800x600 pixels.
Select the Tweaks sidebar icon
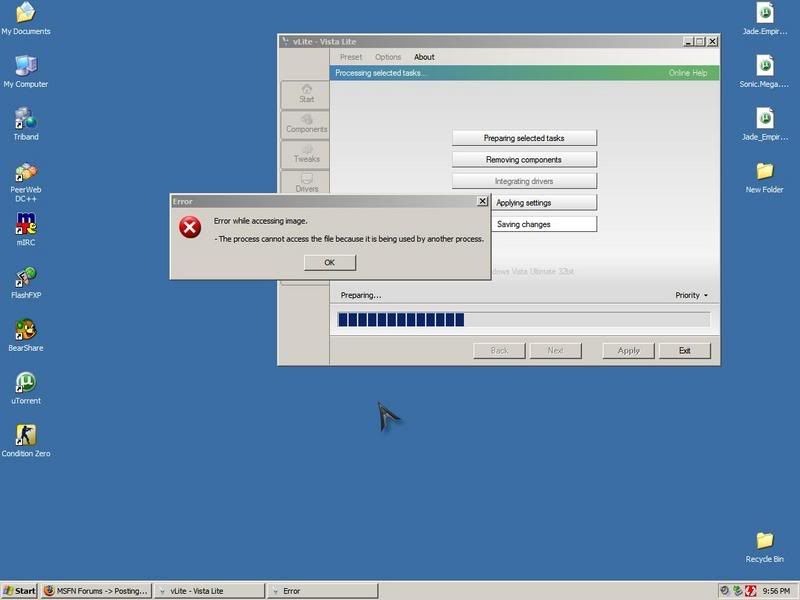(x=306, y=153)
